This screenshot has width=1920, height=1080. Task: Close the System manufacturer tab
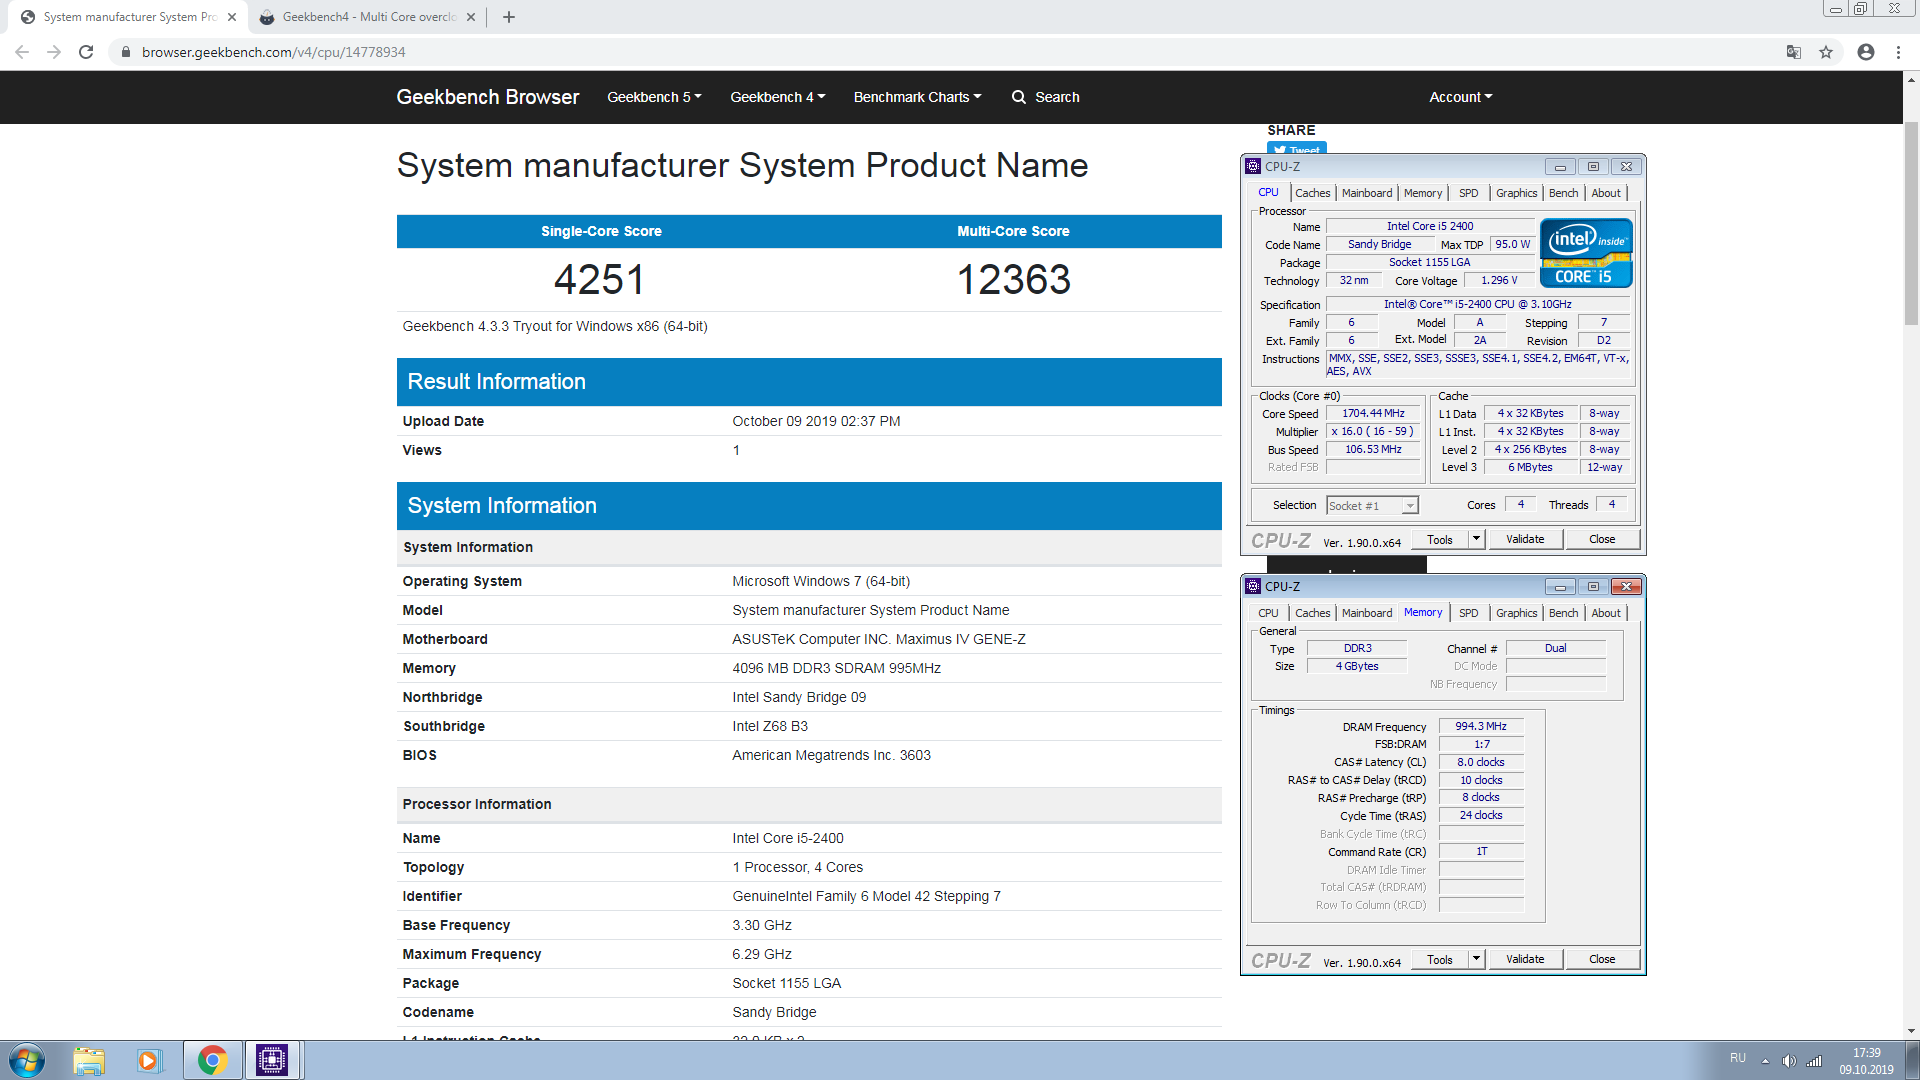coord(232,17)
